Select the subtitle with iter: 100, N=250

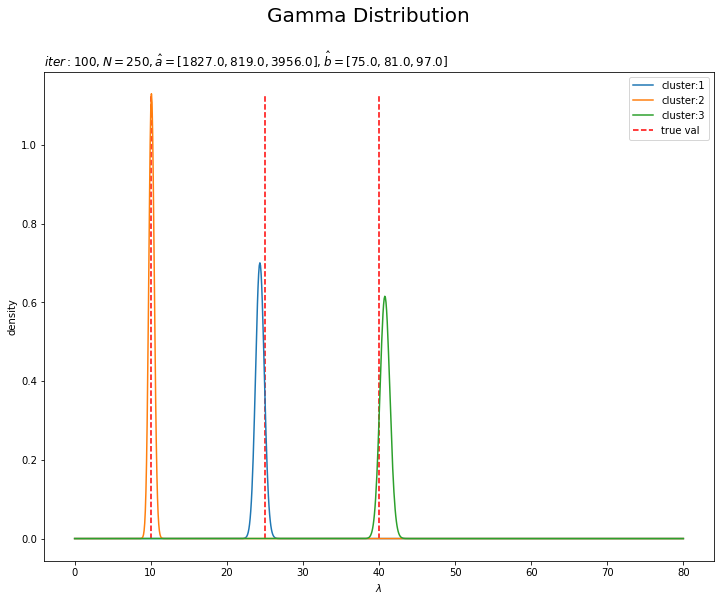pos(246,61)
